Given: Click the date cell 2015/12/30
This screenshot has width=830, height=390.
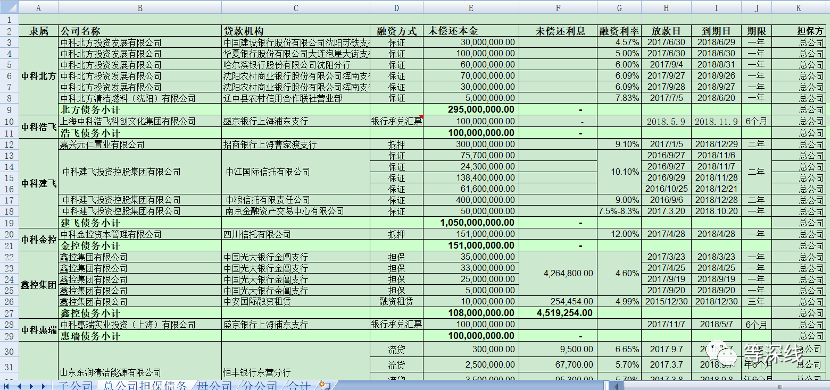Looking at the screenshot, I should [x=666, y=301].
